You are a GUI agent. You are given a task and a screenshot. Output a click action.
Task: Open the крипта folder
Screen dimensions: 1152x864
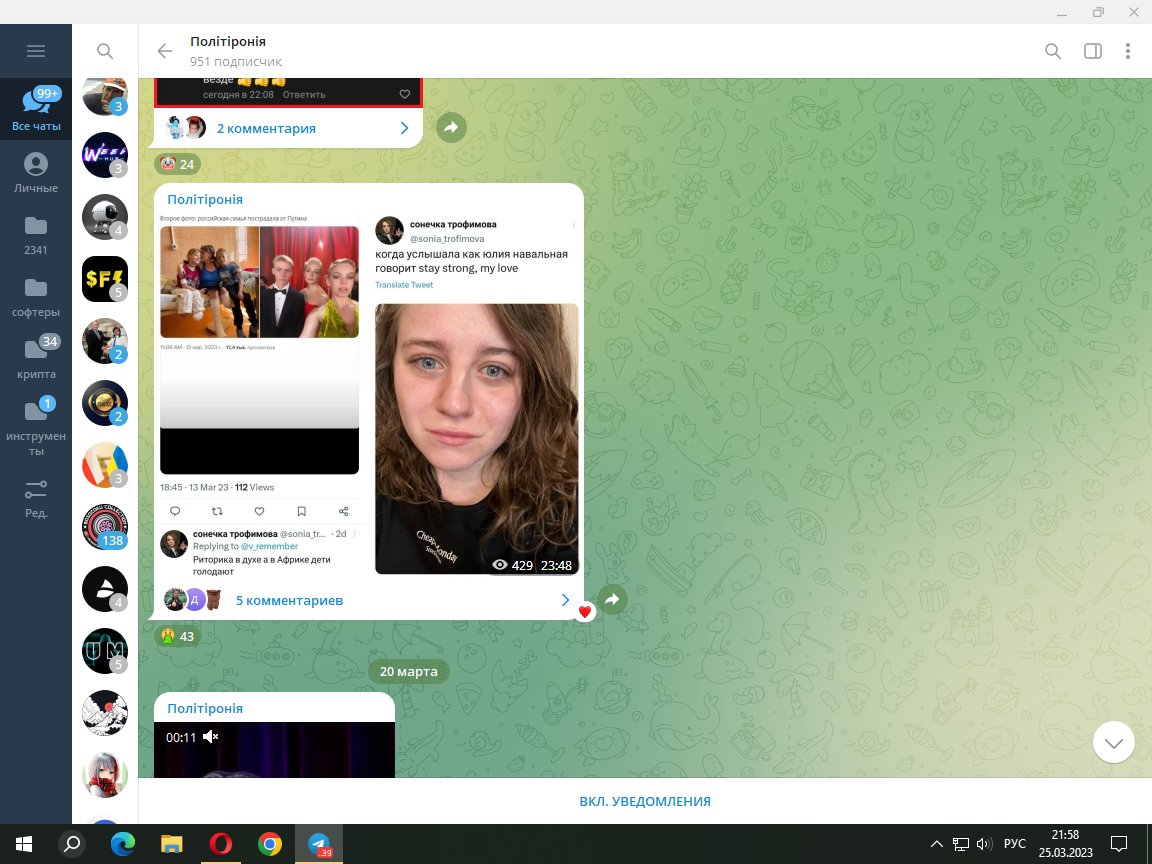(x=36, y=359)
